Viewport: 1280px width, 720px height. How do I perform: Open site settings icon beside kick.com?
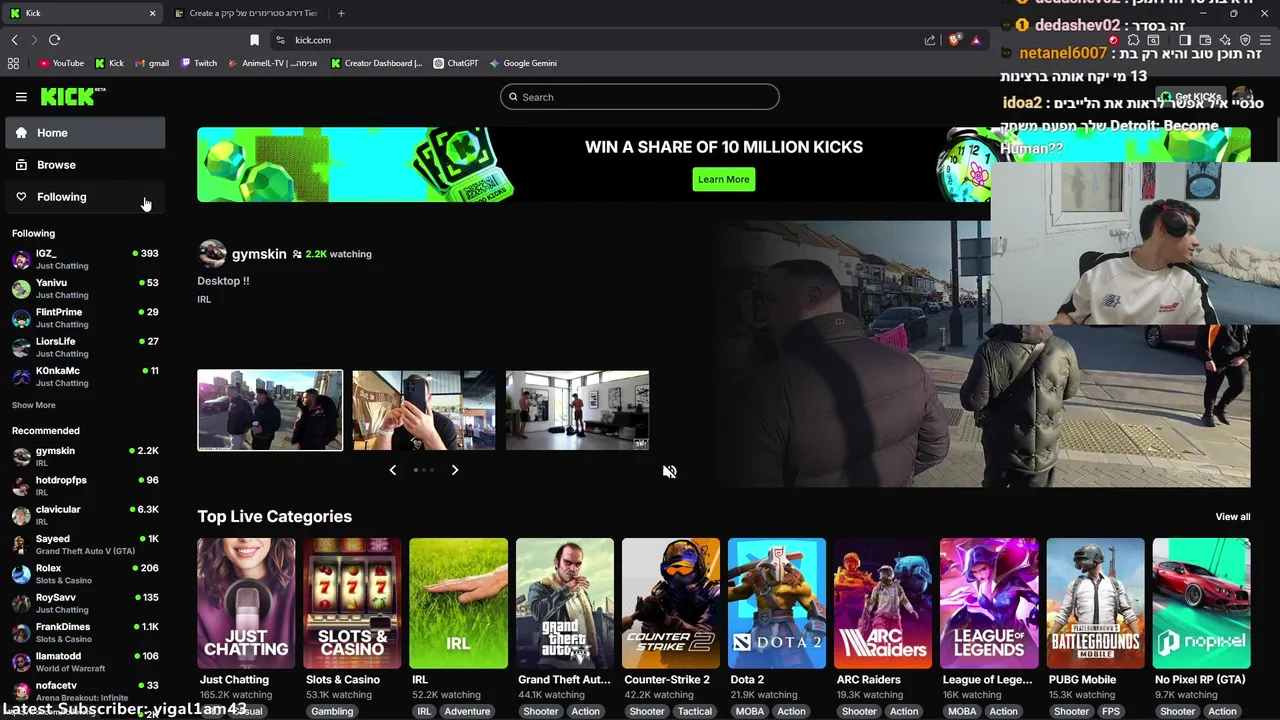coord(280,40)
